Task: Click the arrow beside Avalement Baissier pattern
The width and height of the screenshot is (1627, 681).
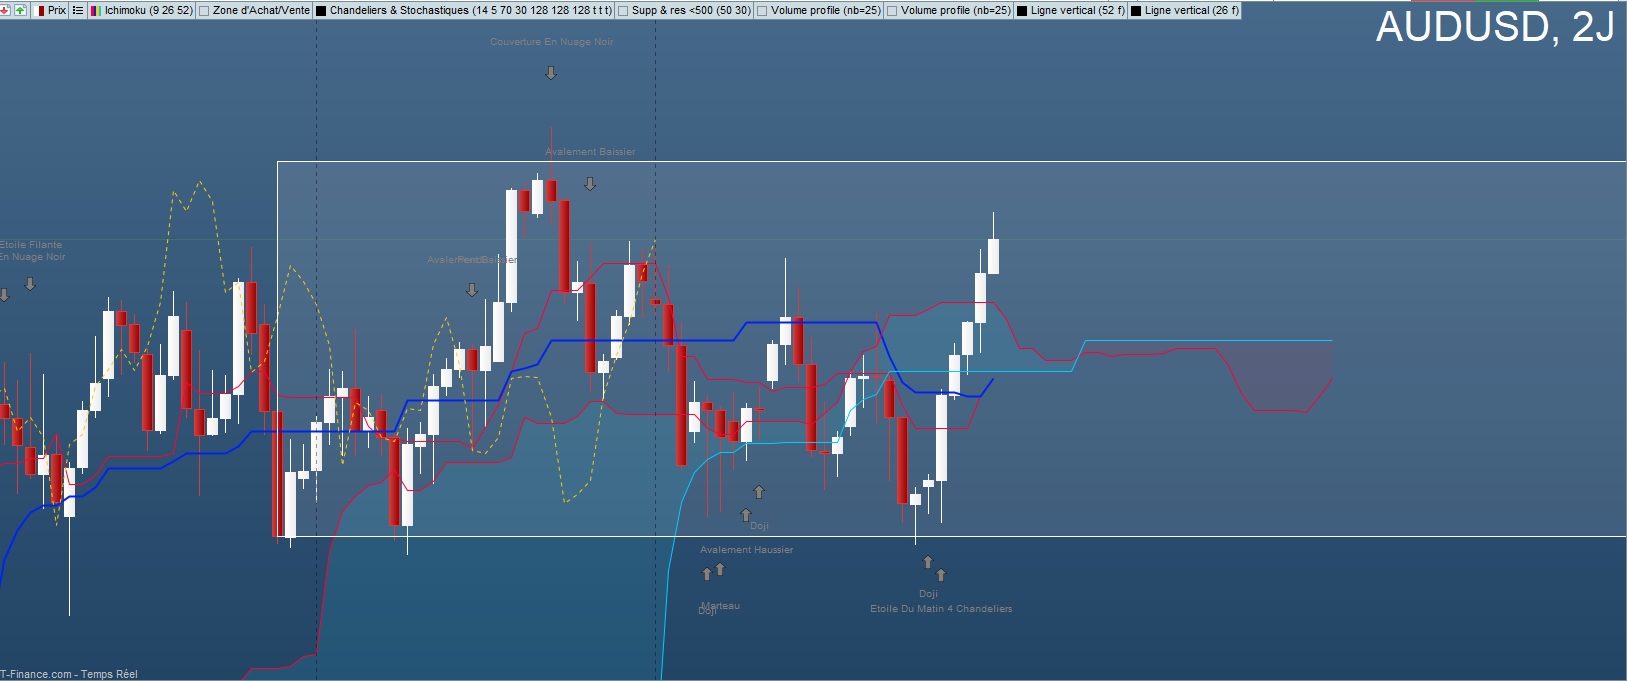Action: click(x=590, y=184)
